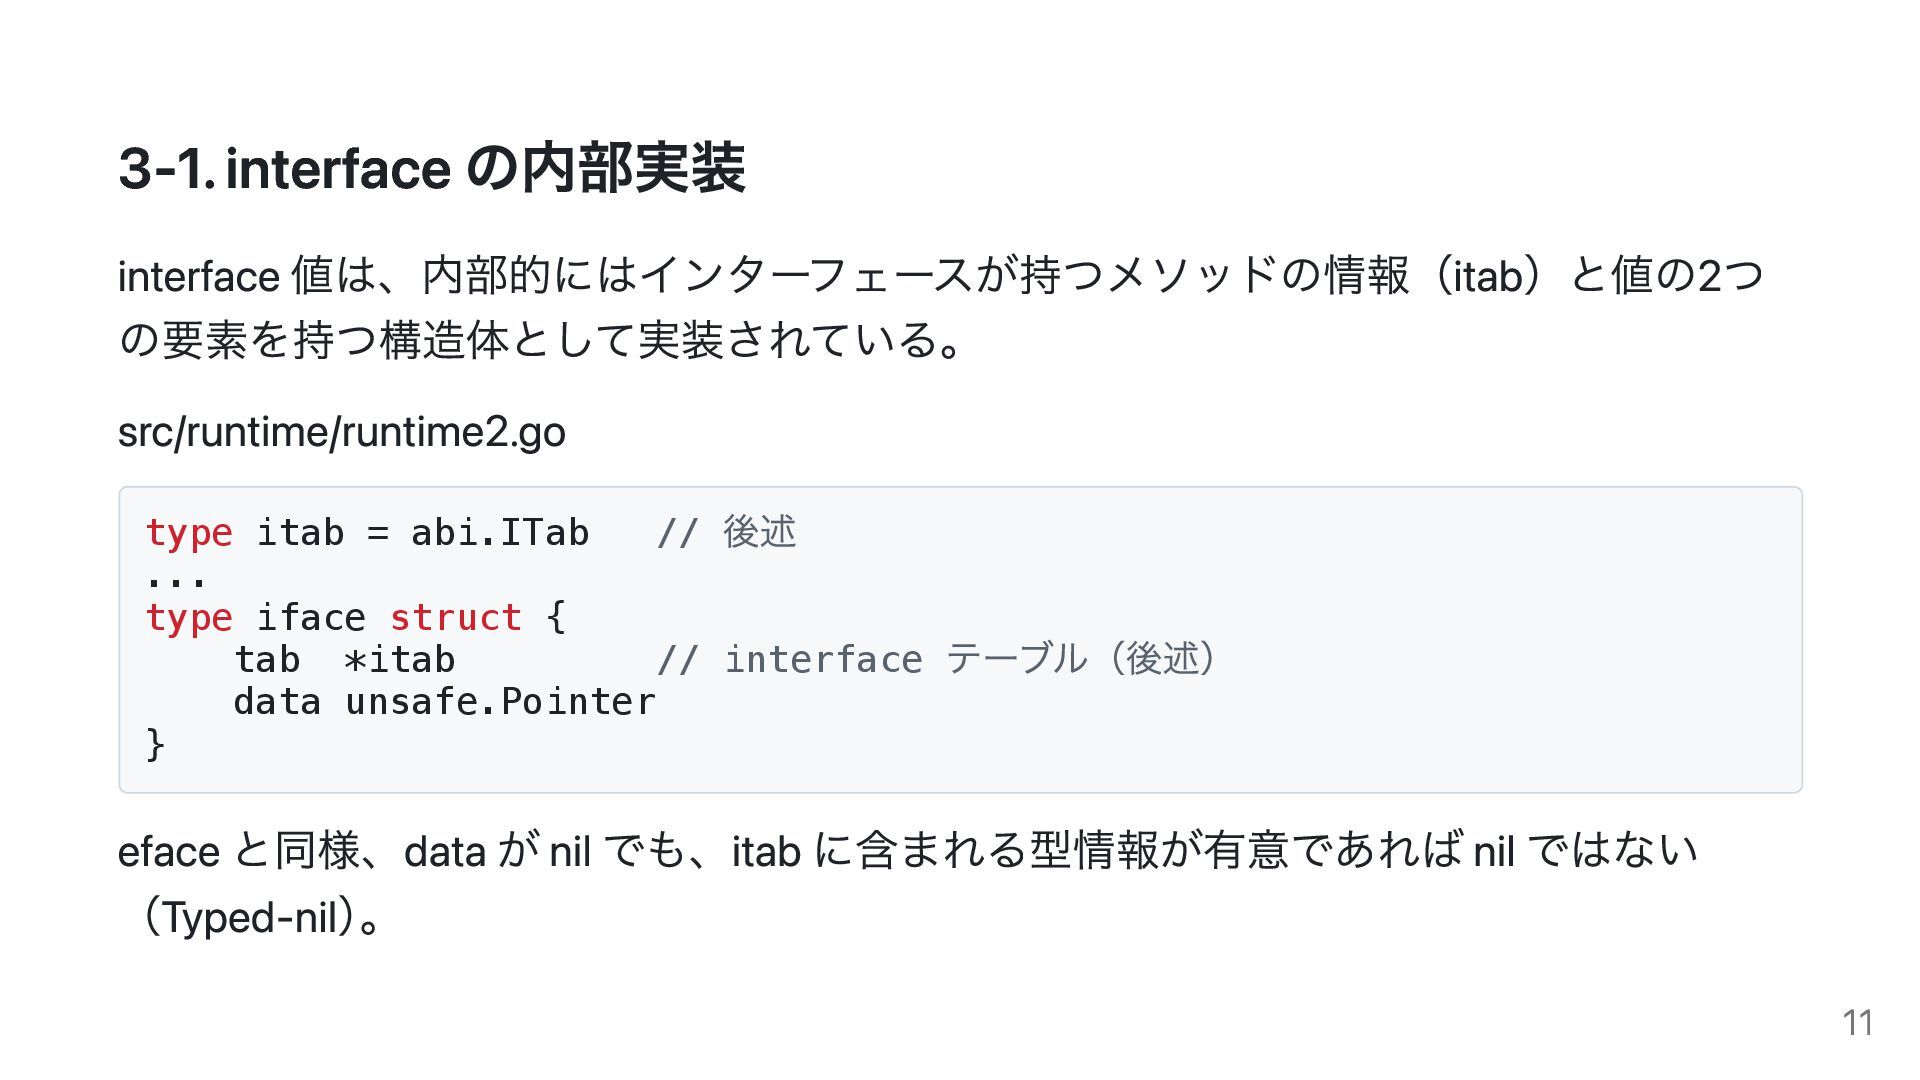Click the slide title '3-1. interface の内部実装'
Image resolution: width=1920 pixels, height=1080 pixels.
pyautogui.click(x=432, y=168)
